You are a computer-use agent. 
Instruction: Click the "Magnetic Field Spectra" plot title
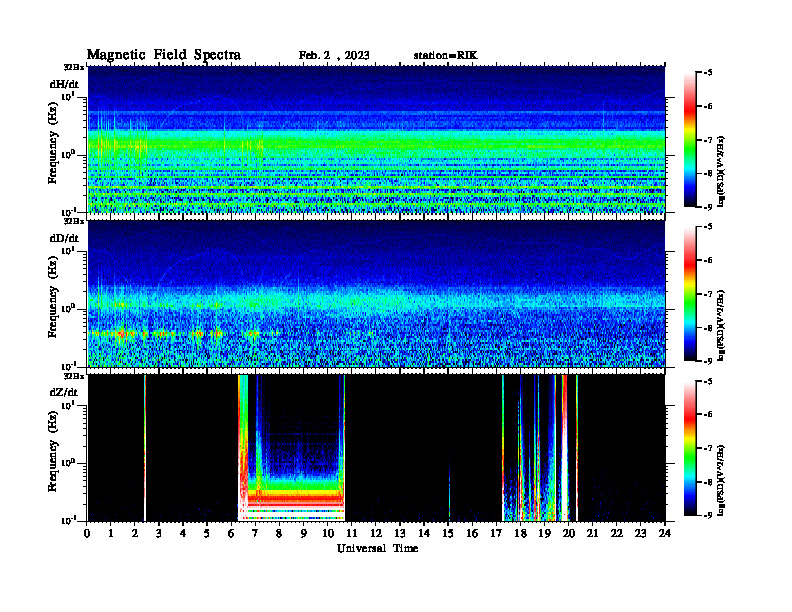[x=164, y=55]
